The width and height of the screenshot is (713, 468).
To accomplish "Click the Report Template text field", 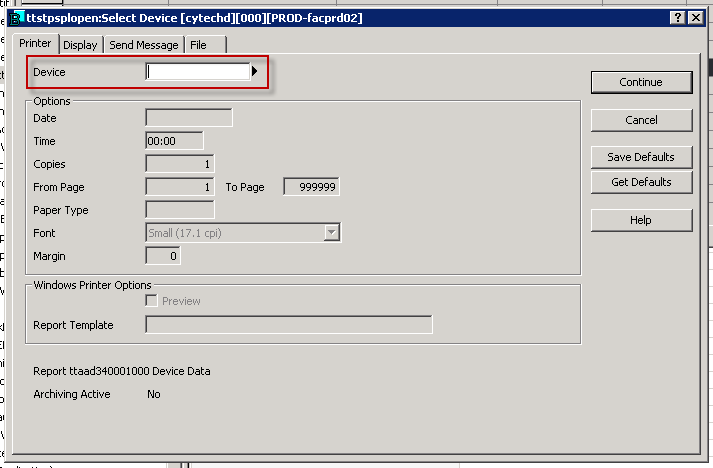I will pos(289,325).
